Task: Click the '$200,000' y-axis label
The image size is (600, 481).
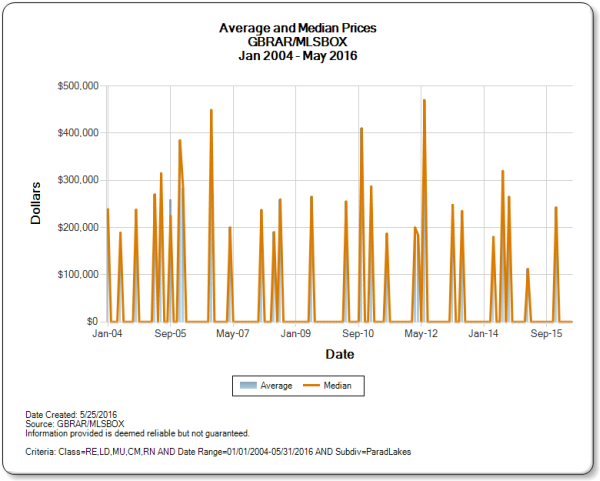Action: pyautogui.click(x=78, y=227)
